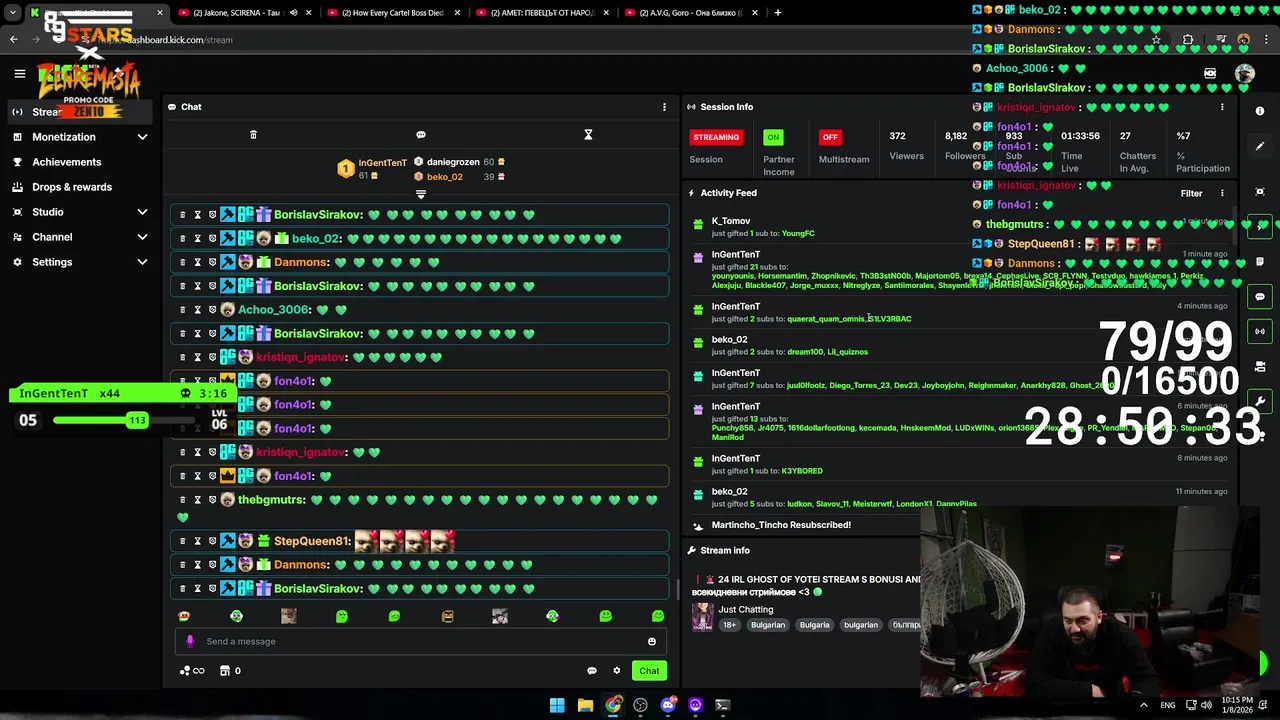Click the Just Chatting category link
The width and height of the screenshot is (1280, 720).
pos(745,609)
